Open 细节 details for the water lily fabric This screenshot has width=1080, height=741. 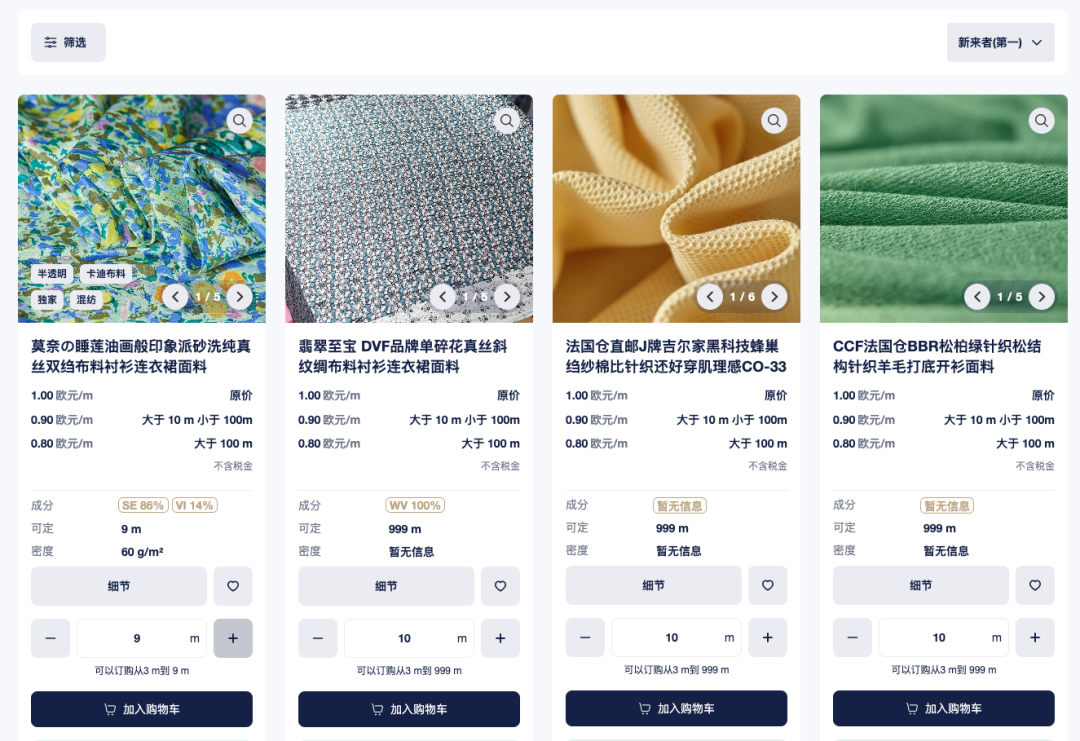[118, 586]
